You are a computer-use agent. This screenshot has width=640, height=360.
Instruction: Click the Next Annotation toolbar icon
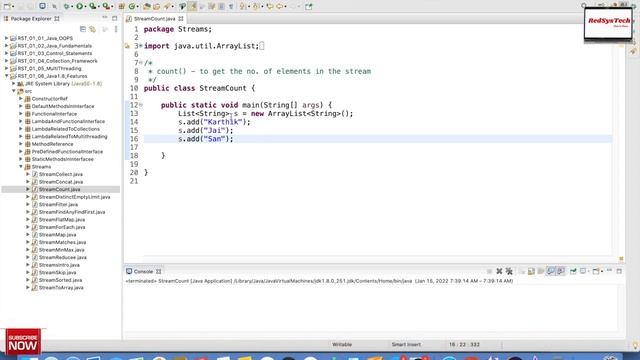(x=242, y=6)
